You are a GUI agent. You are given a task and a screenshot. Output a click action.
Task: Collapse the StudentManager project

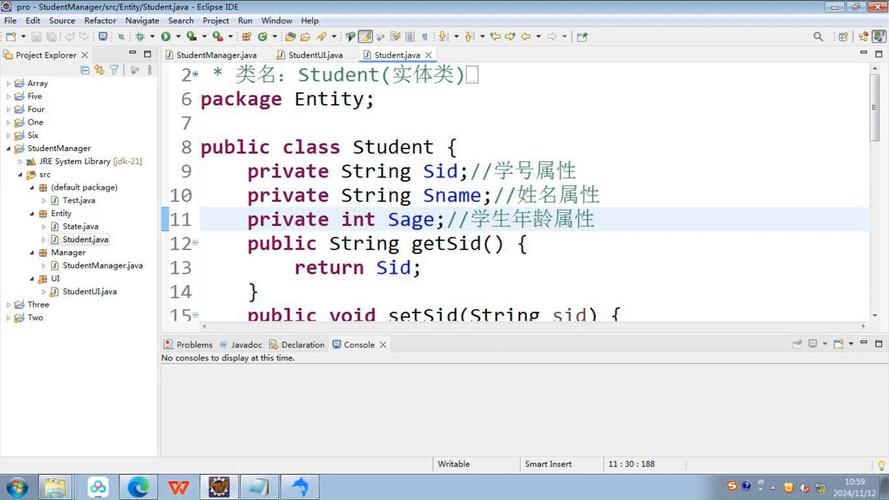tap(8, 149)
